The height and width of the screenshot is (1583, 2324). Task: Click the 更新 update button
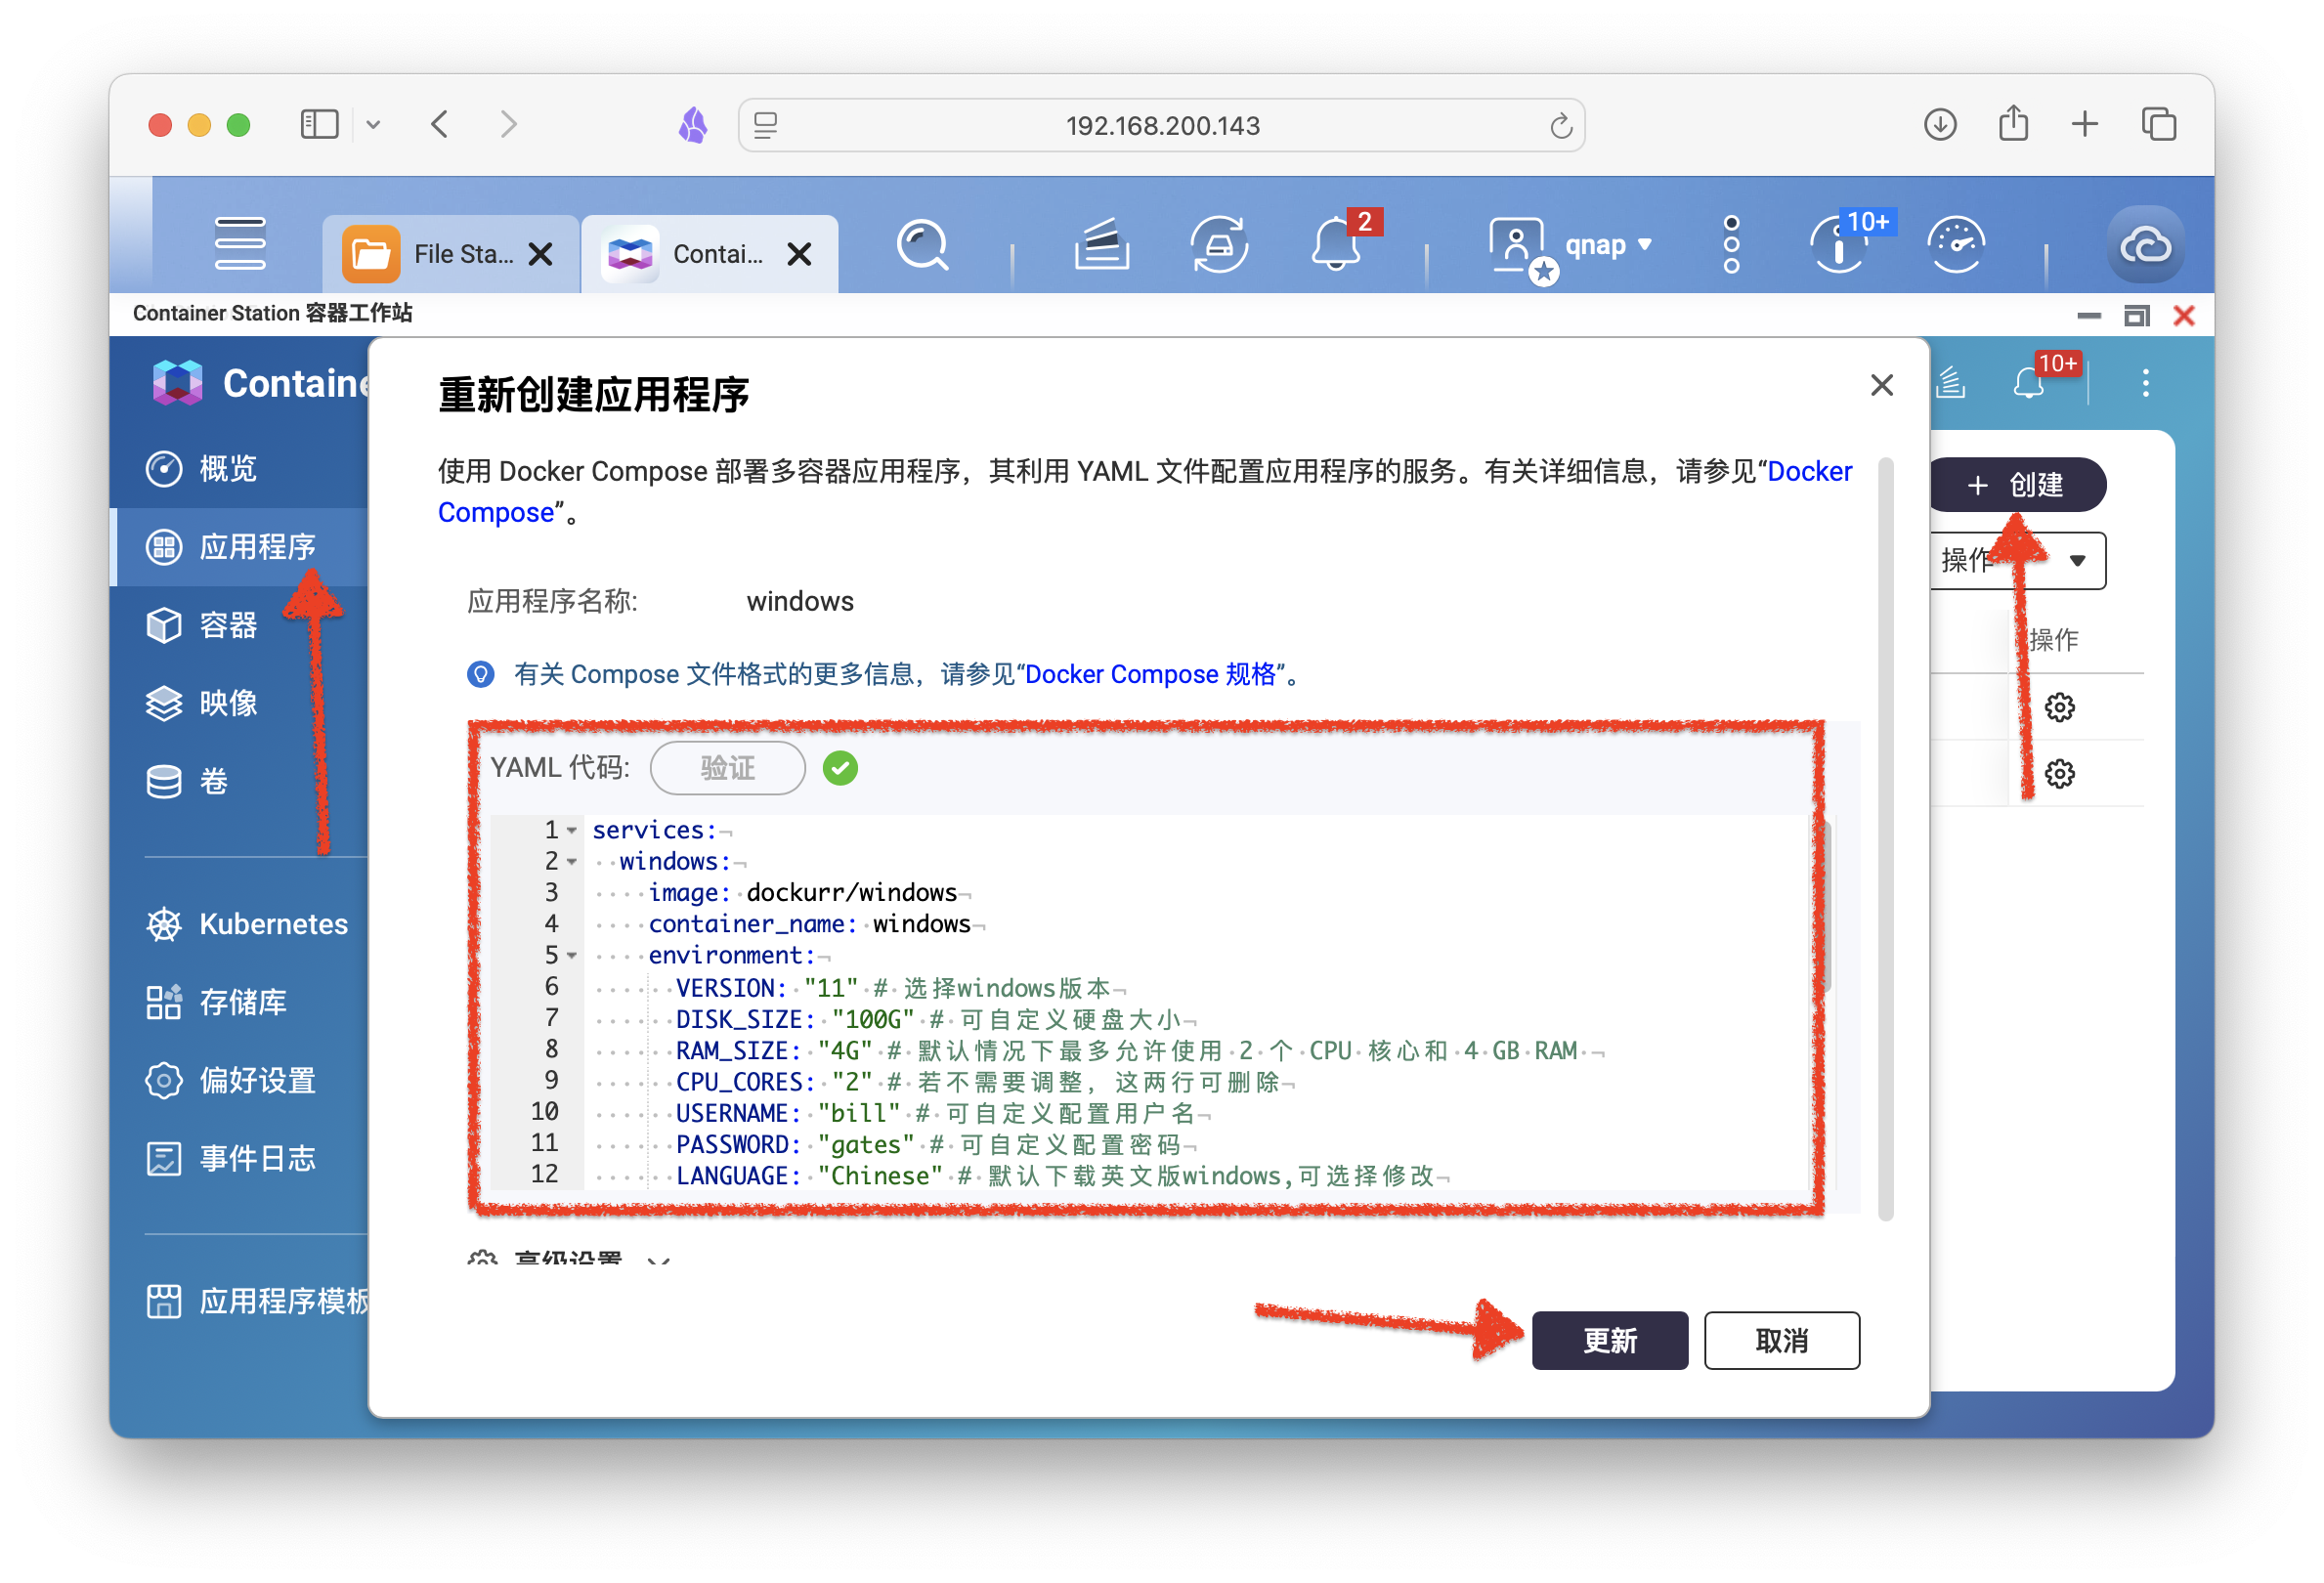pos(1609,1340)
